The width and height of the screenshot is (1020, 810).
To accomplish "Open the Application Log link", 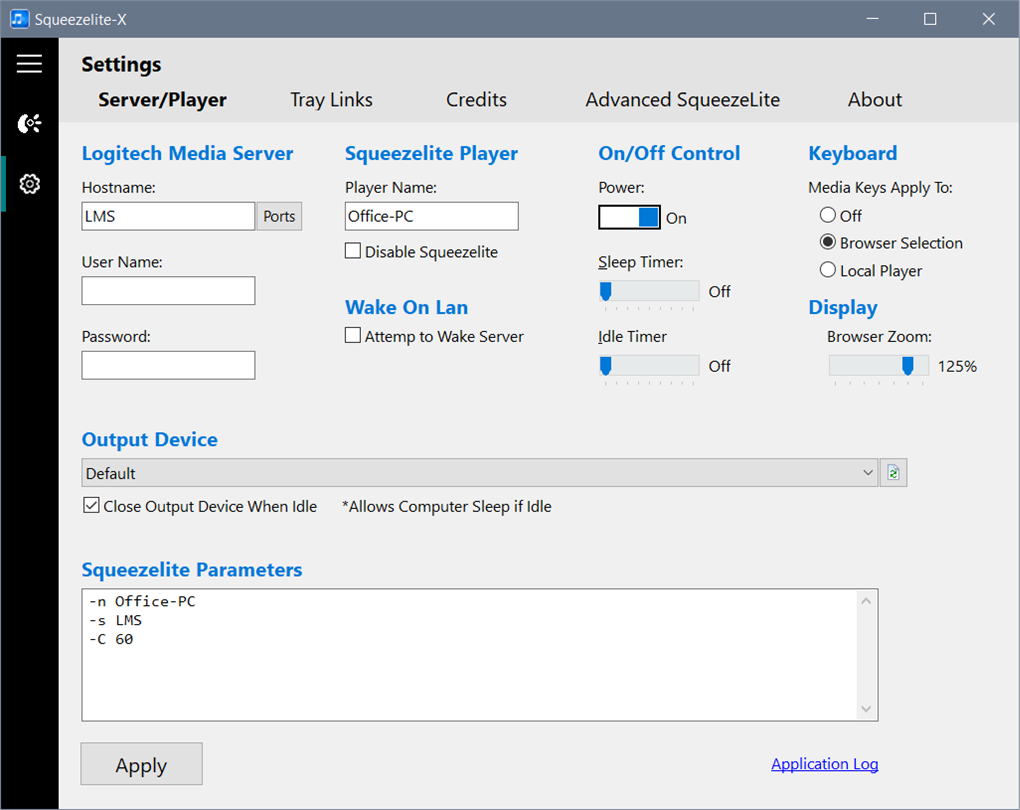I will coord(824,764).
